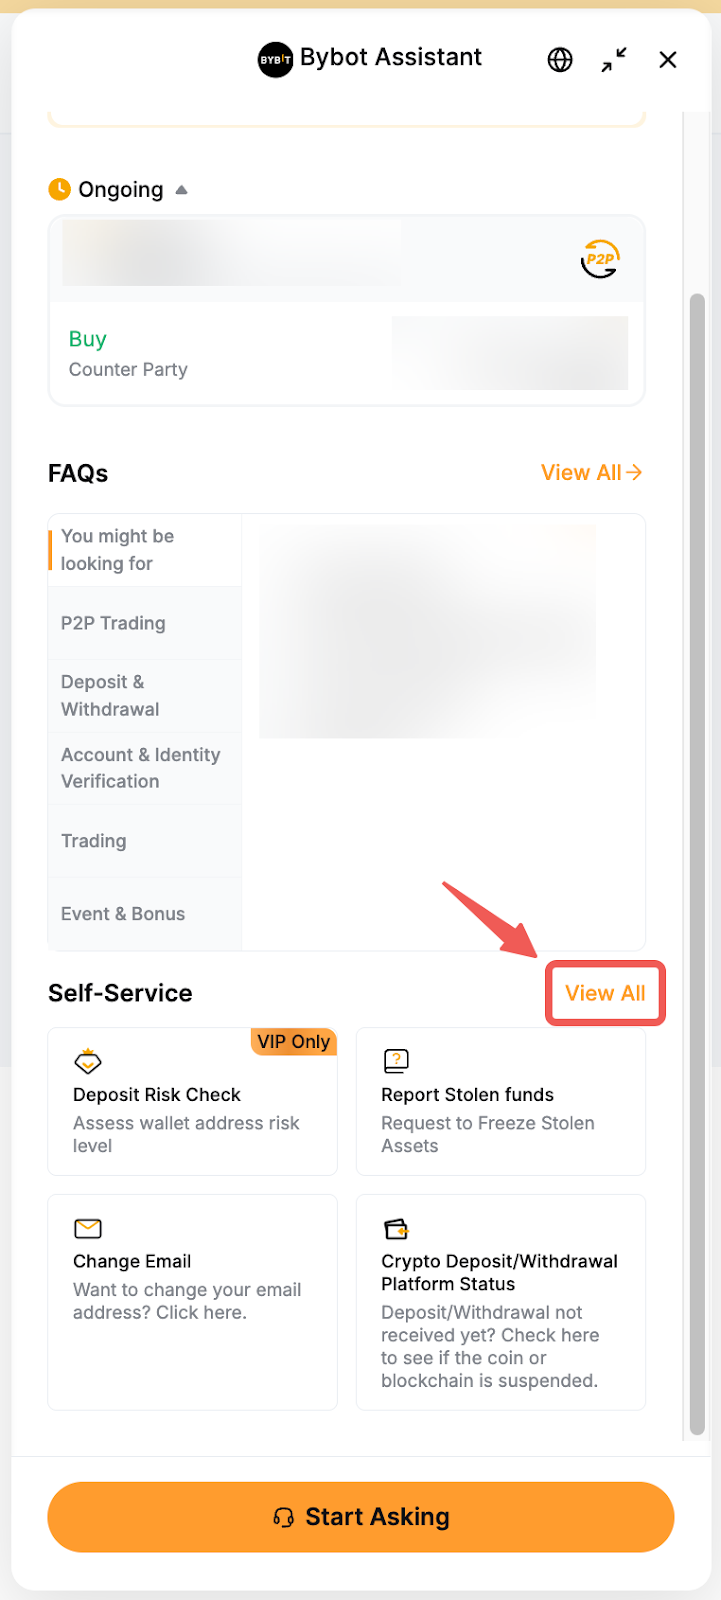Open View All link for FAQs

pos(591,473)
